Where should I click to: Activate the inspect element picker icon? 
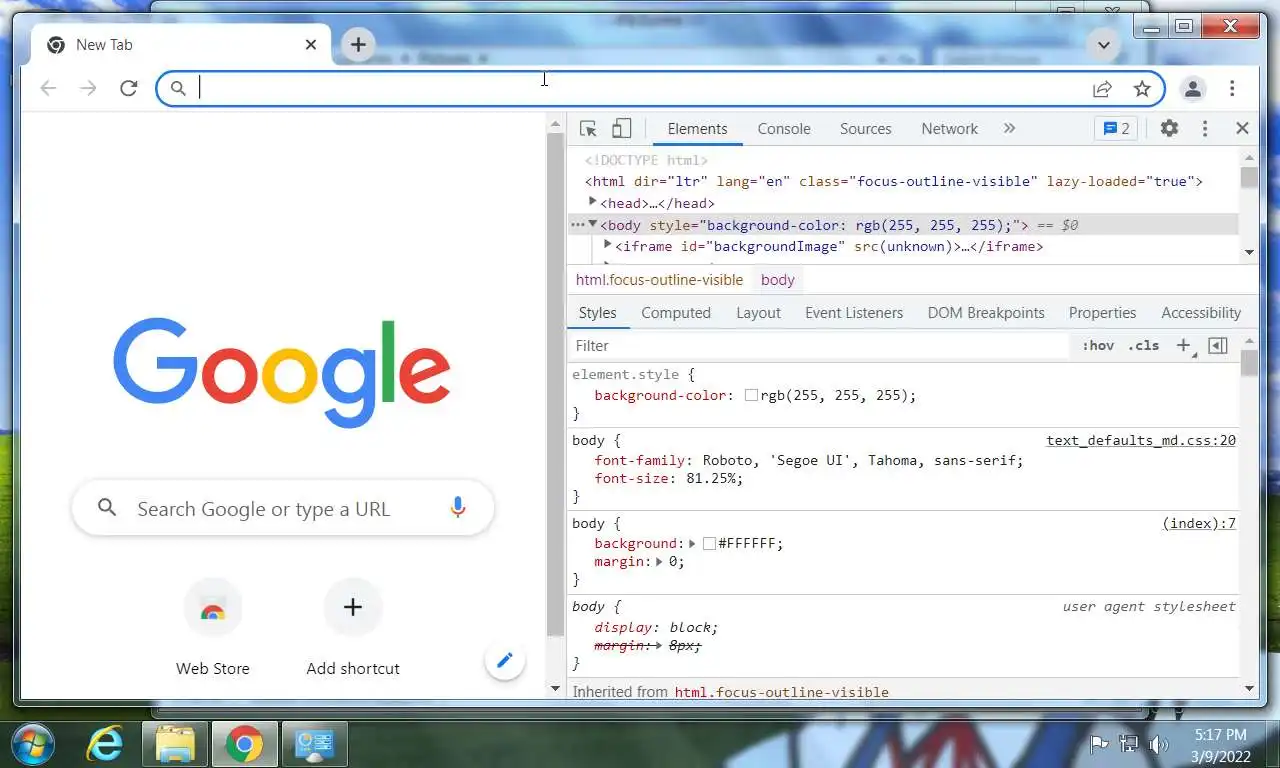(x=588, y=128)
